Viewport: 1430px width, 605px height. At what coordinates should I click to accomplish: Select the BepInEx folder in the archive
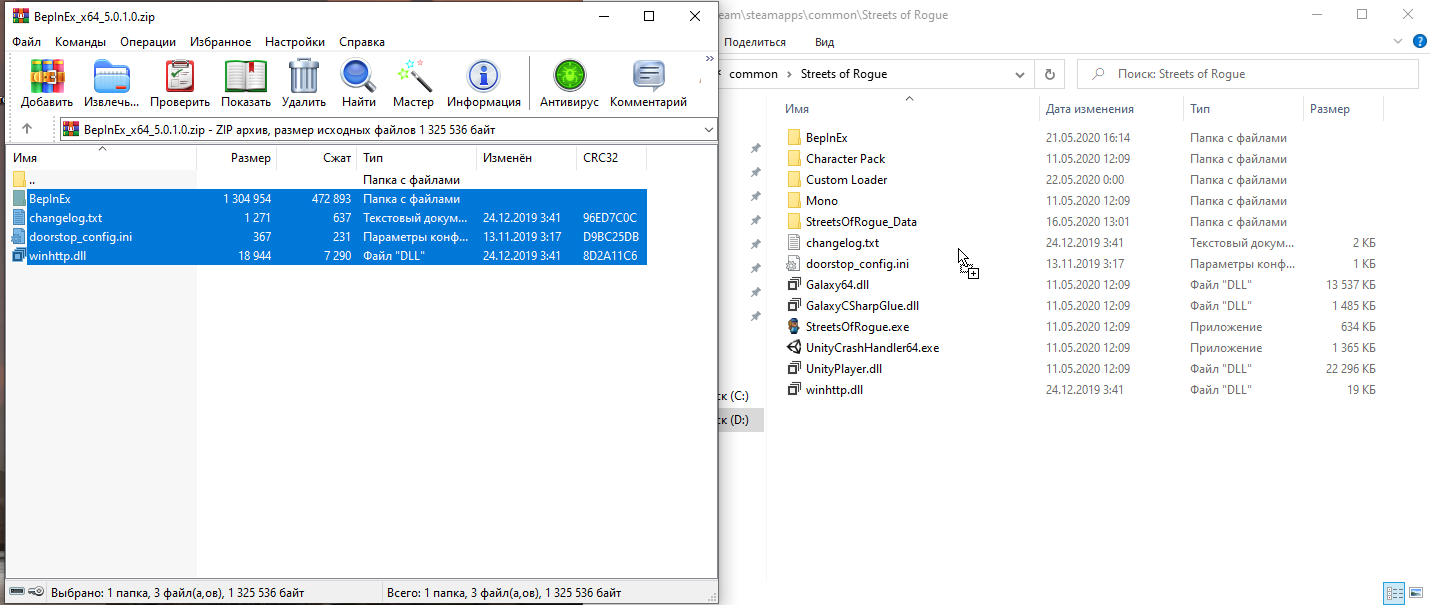click(328, 199)
